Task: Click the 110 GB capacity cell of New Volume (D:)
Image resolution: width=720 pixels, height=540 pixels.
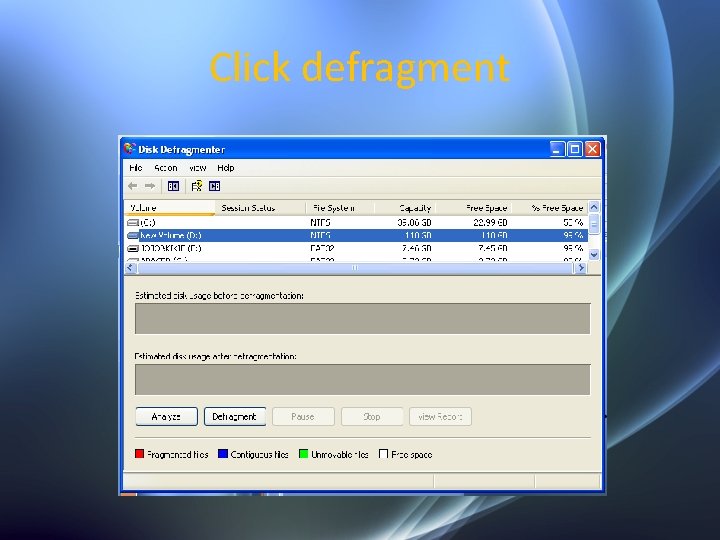Action: [x=418, y=235]
